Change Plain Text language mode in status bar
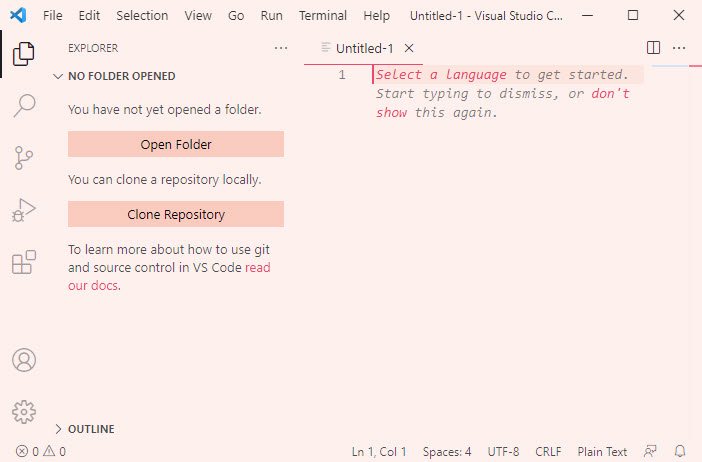This screenshot has width=702, height=462. pyautogui.click(x=602, y=451)
